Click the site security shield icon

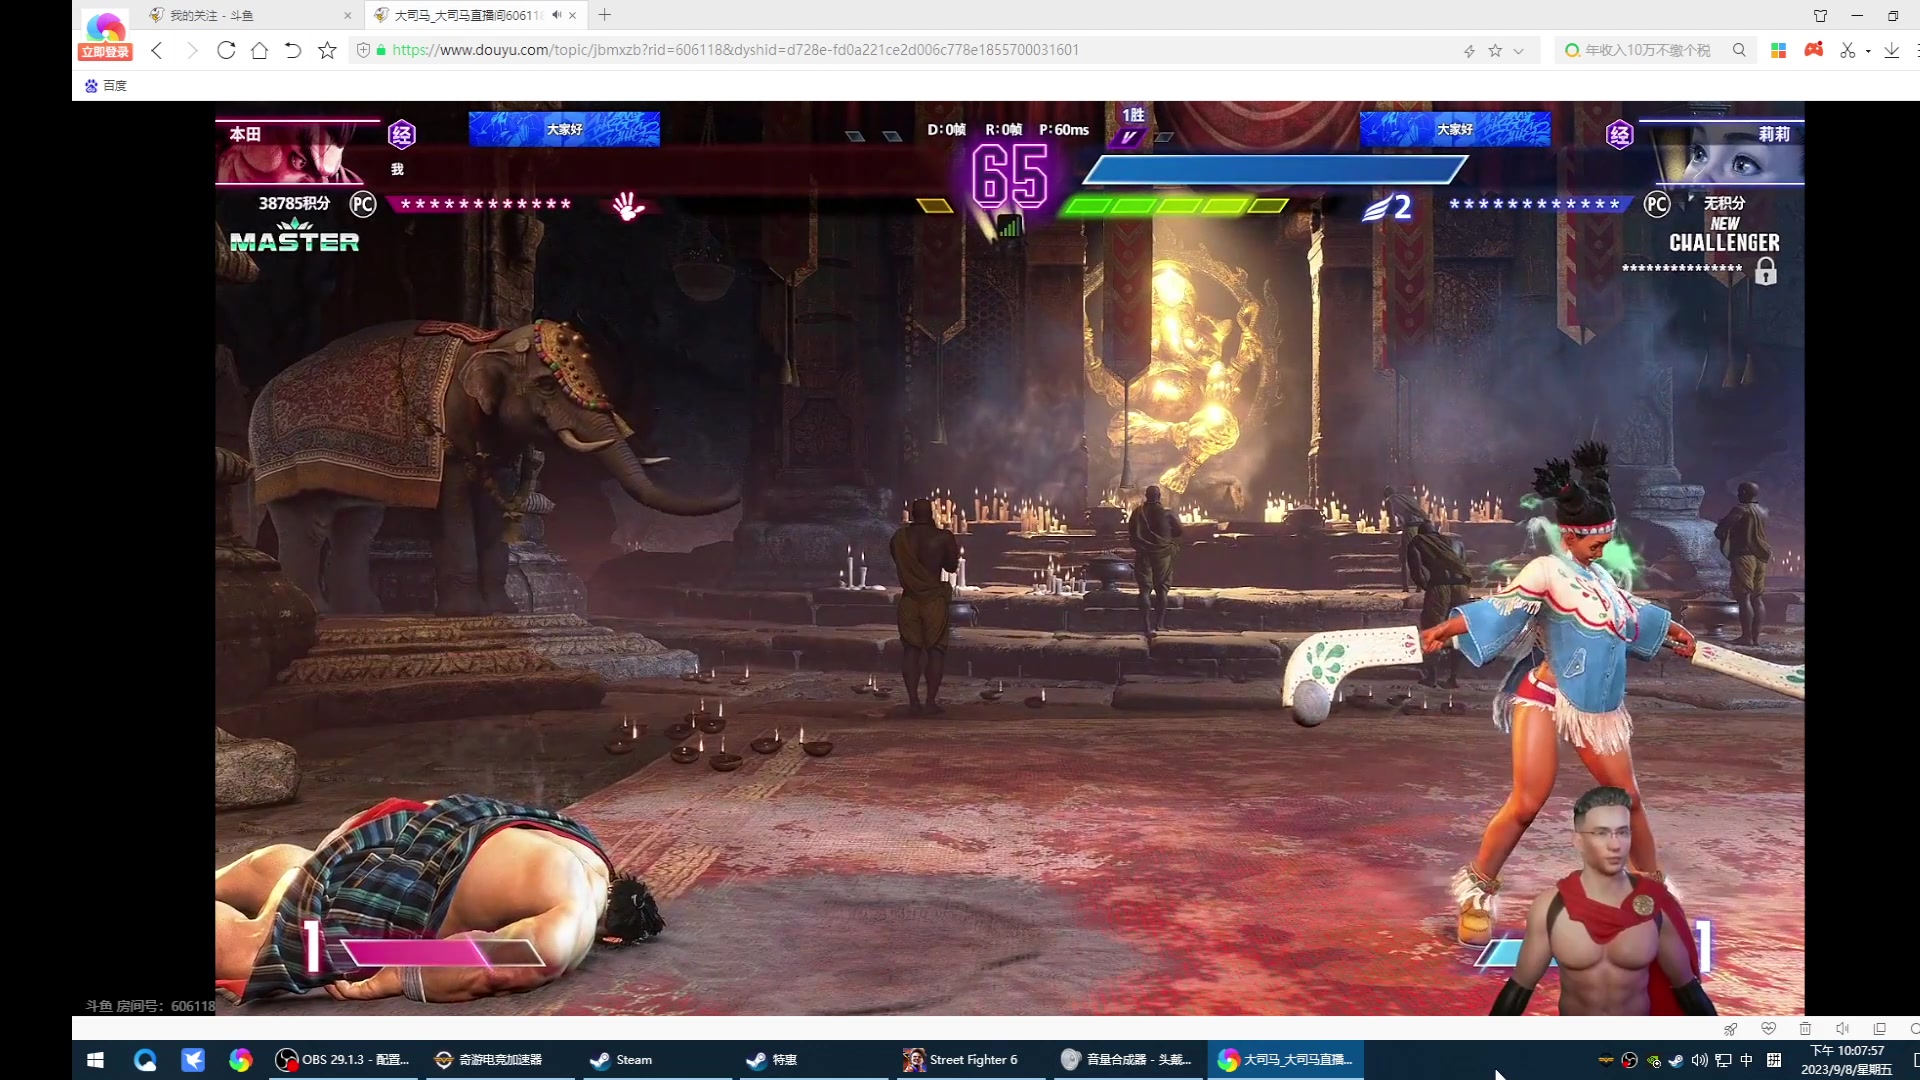364,50
